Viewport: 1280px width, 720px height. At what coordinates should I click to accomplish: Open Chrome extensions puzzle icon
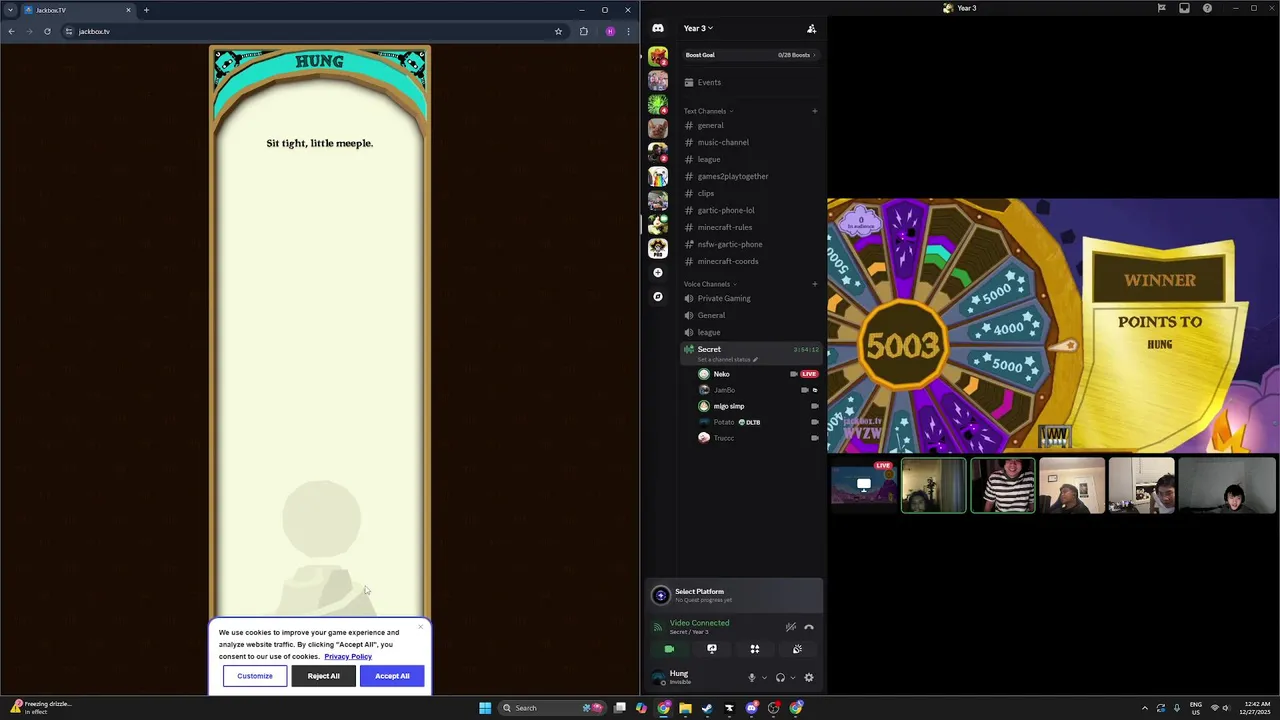pyautogui.click(x=584, y=31)
